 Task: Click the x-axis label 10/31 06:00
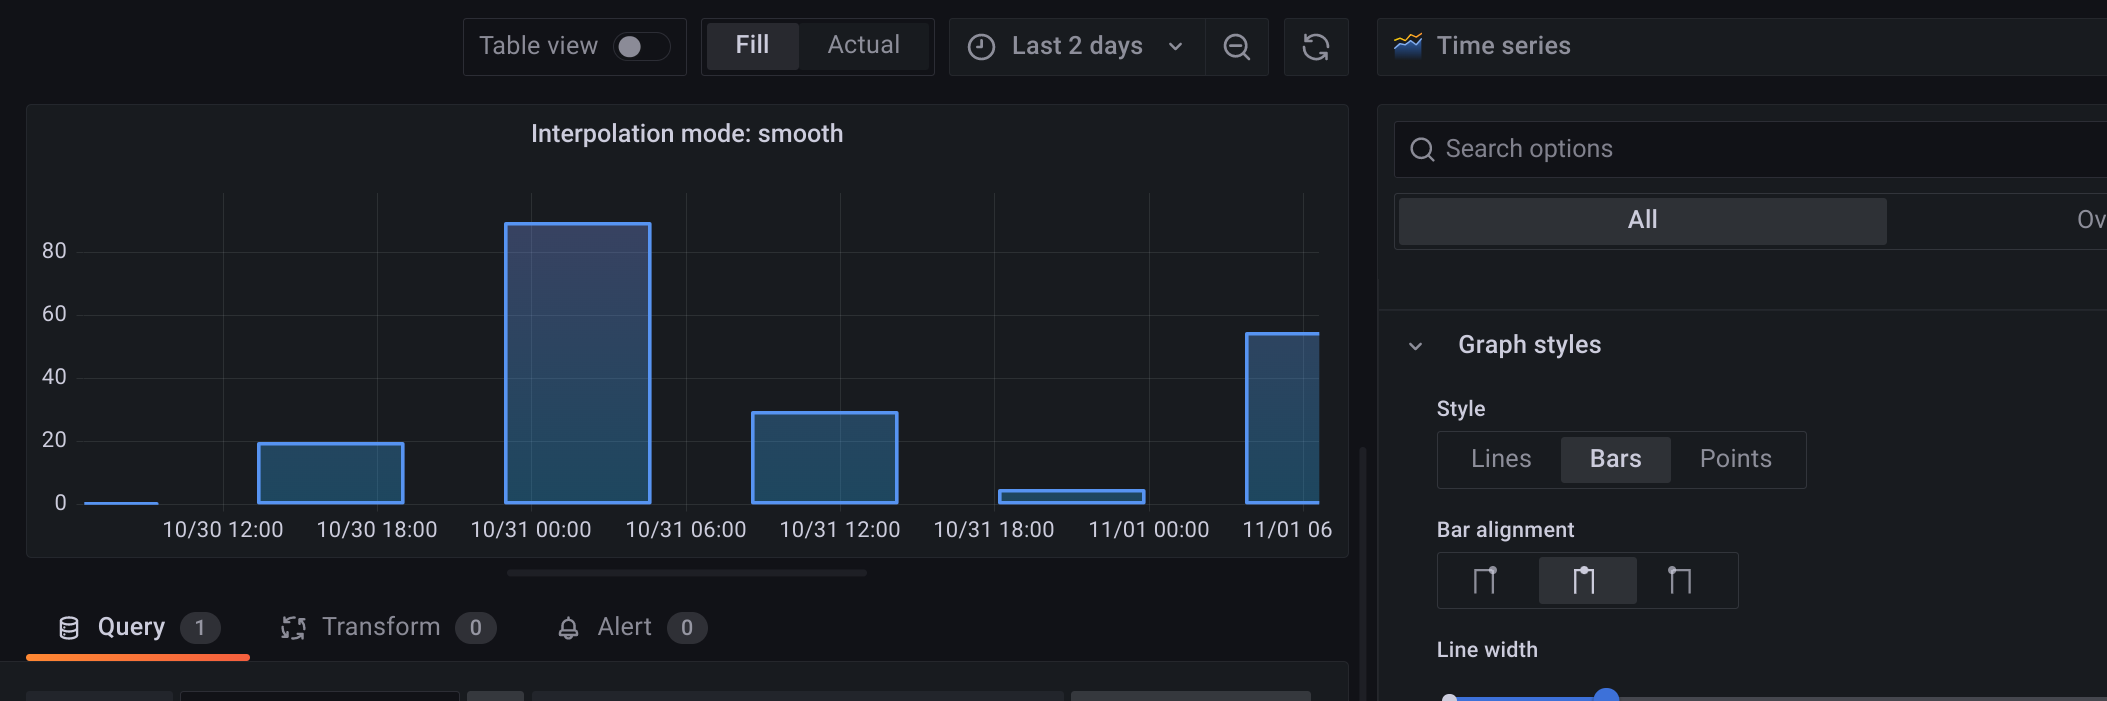pyautogui.click(x=686, y=530)
